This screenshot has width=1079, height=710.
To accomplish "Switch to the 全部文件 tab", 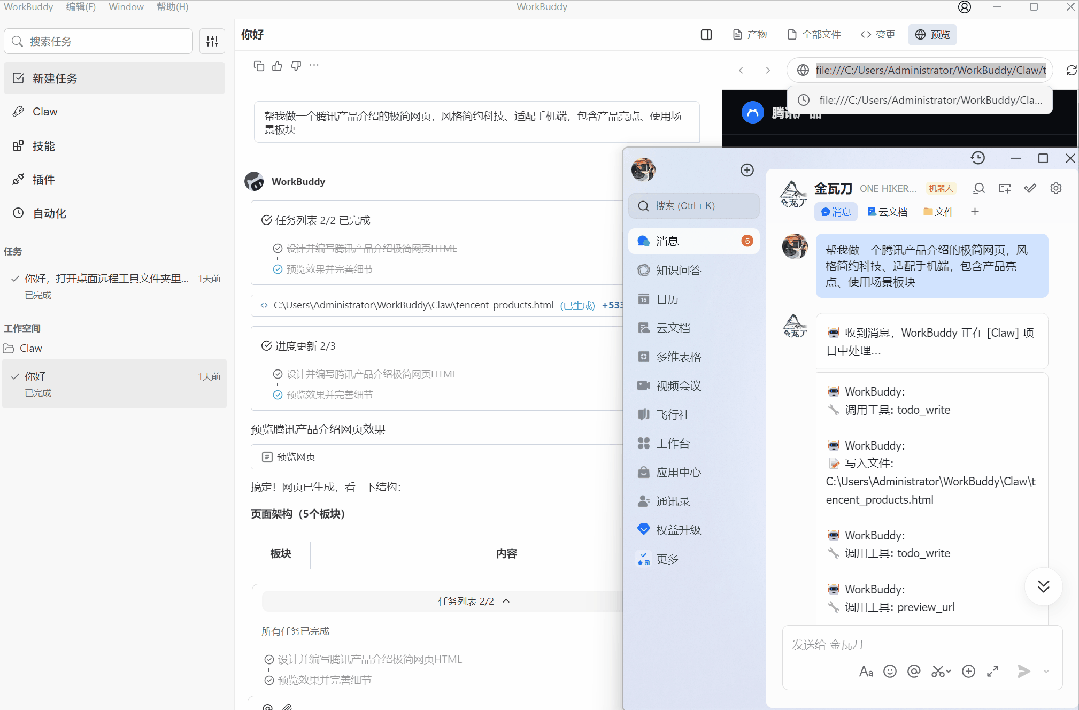I will 814,34.
